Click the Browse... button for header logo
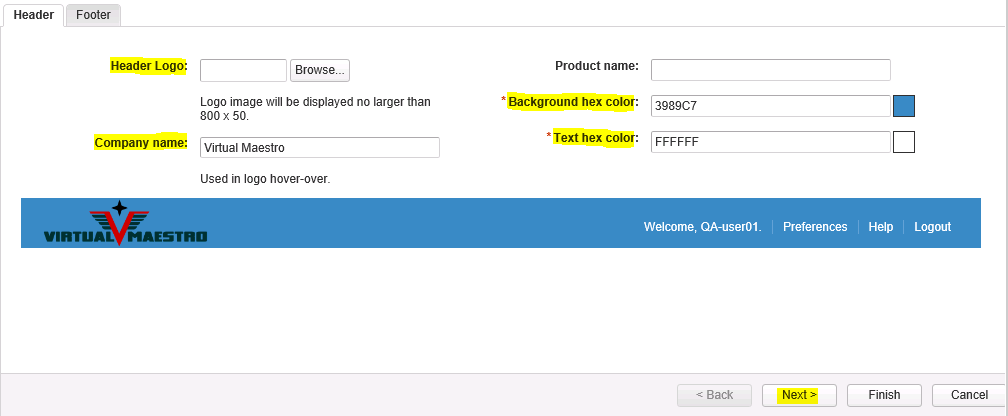 (x=320, y=70)
